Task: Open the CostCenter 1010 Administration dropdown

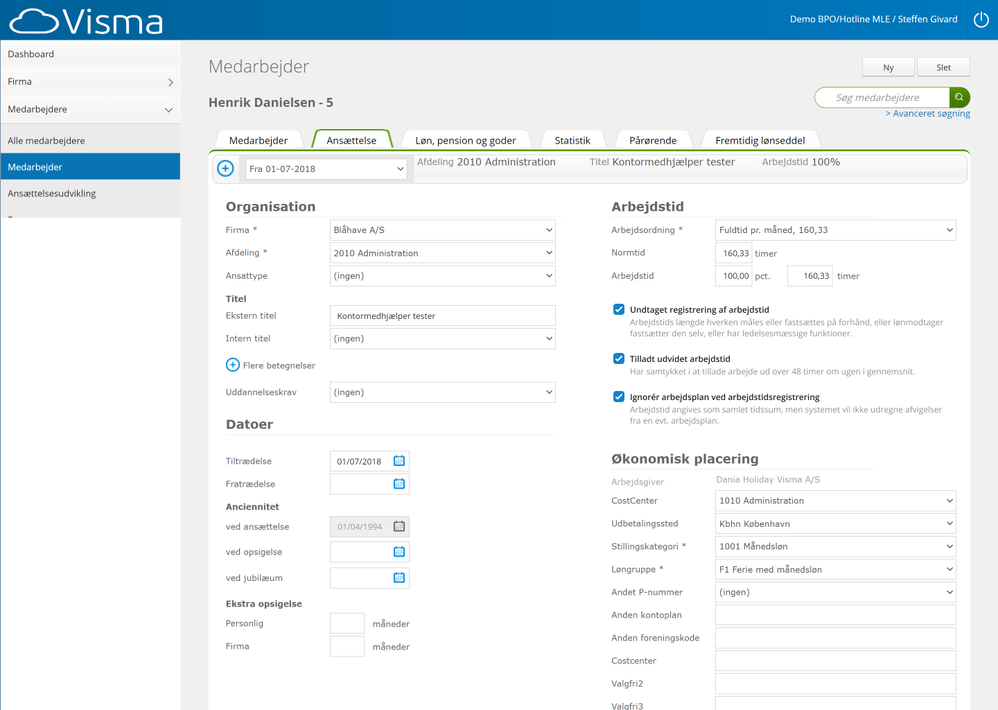Action: (836, 501)
